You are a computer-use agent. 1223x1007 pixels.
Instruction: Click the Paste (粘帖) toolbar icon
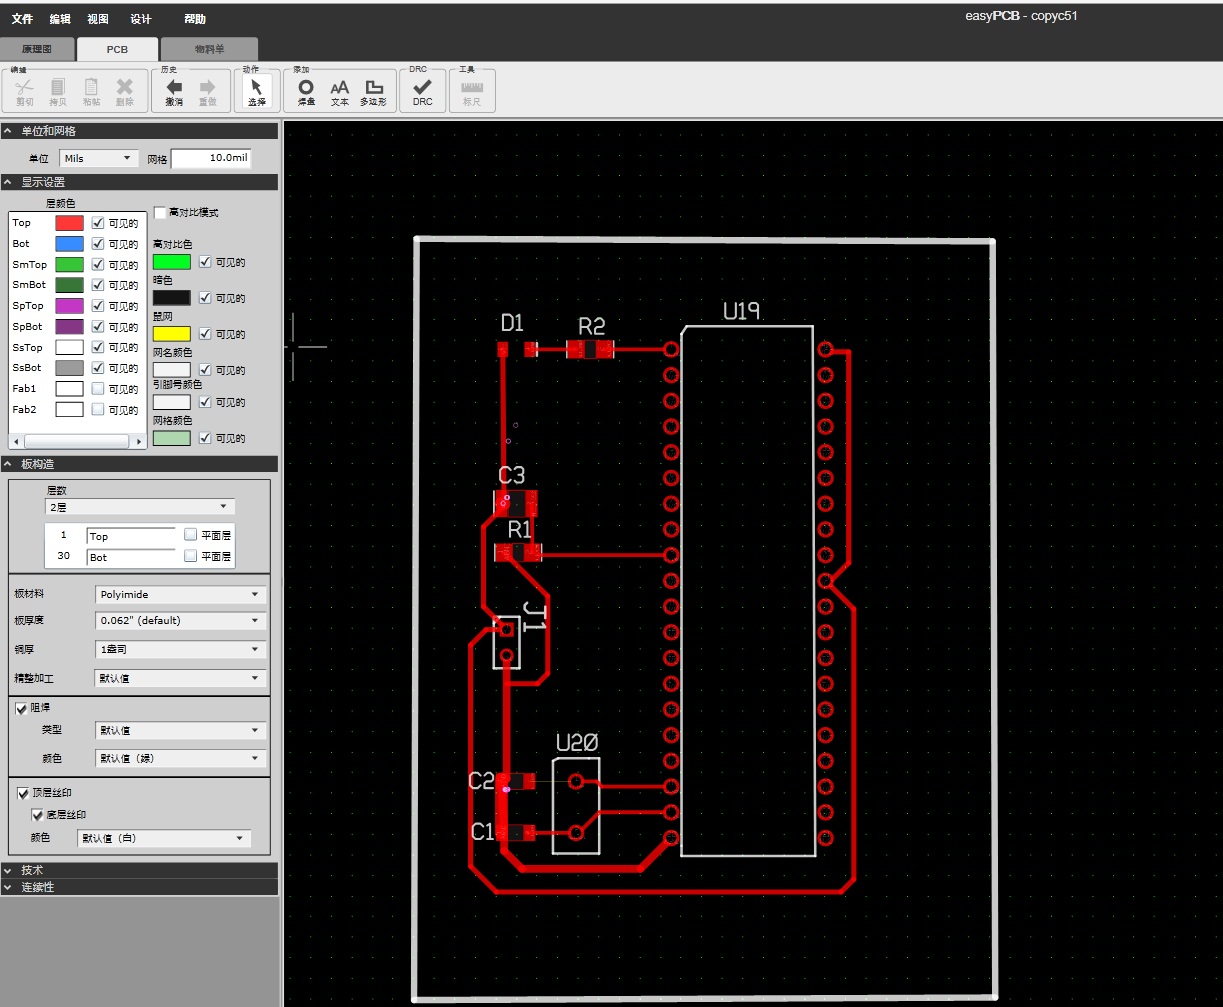pos(91,88)
